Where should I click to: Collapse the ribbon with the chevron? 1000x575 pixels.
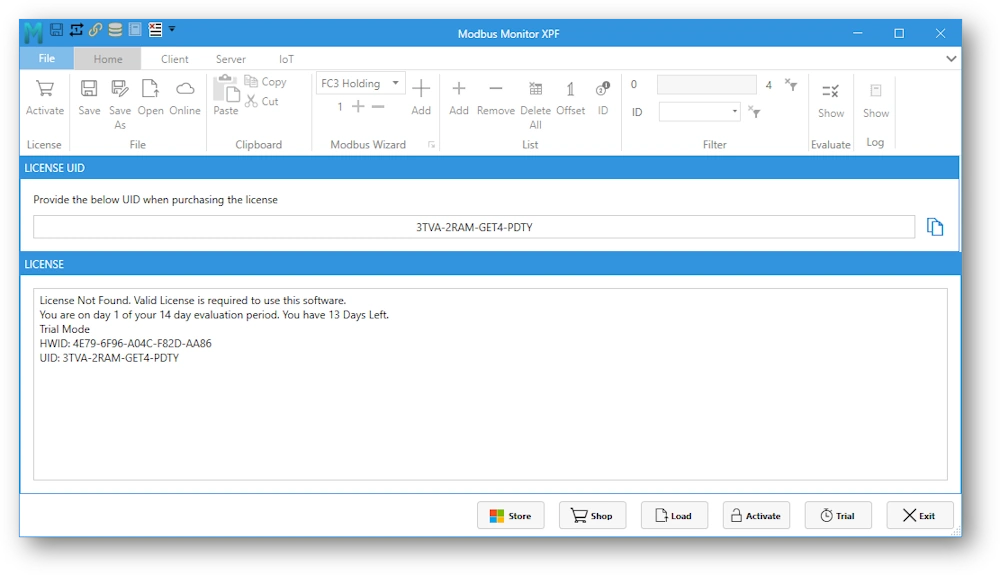point(951,59)
